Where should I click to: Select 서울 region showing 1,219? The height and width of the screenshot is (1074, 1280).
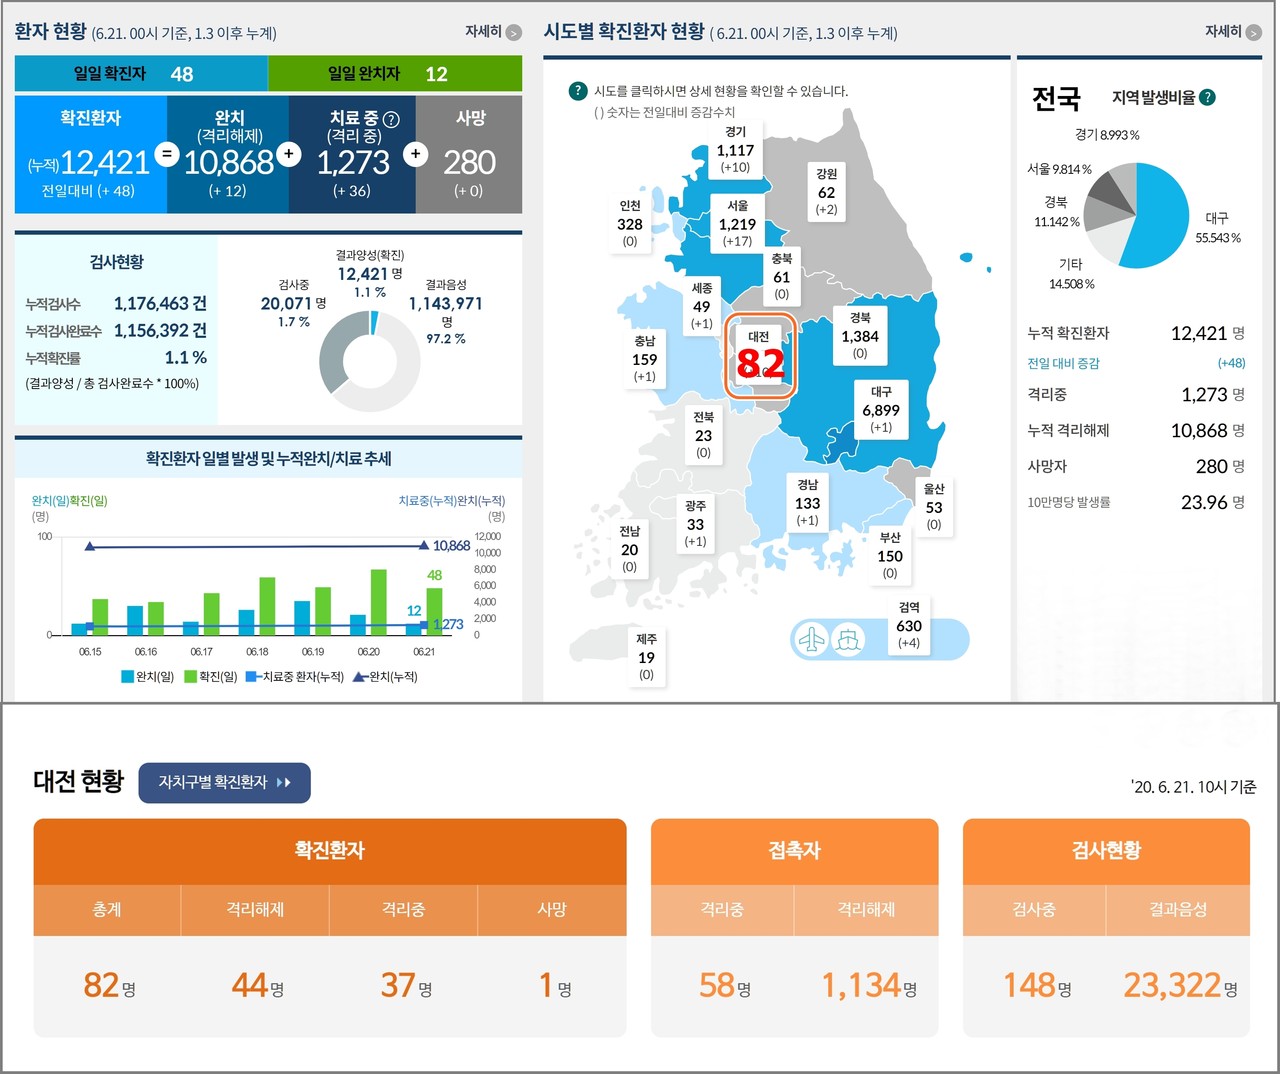(x=737, y=224)
